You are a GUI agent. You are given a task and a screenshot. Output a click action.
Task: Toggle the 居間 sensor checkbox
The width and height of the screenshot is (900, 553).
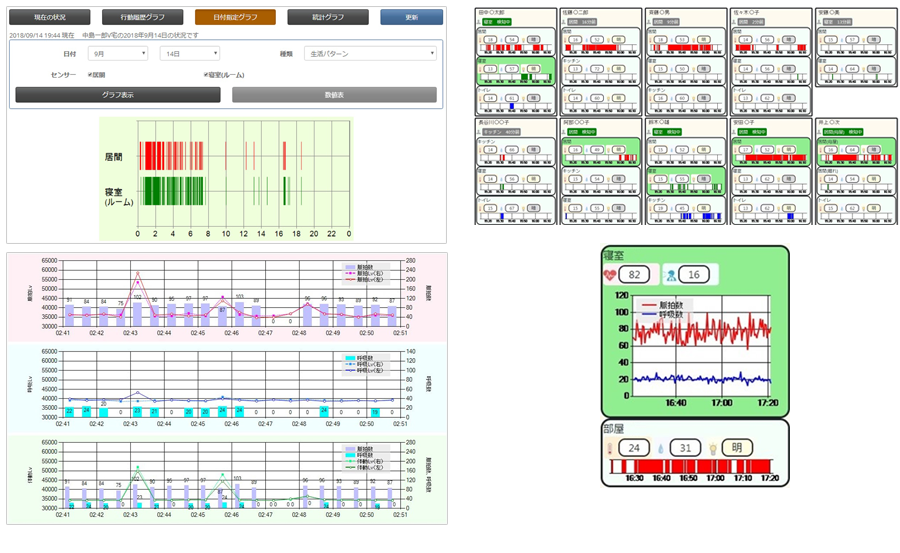91,75
